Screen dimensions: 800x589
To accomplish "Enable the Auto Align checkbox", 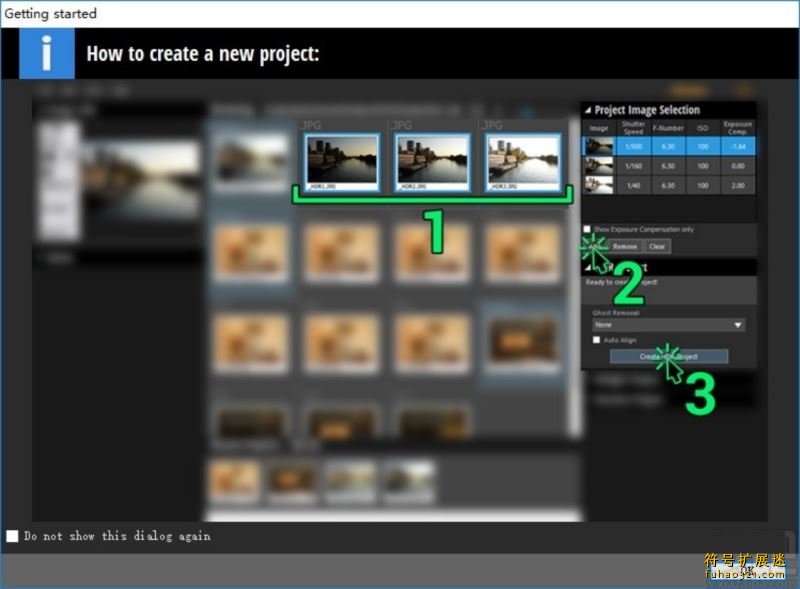I will 597,340.
